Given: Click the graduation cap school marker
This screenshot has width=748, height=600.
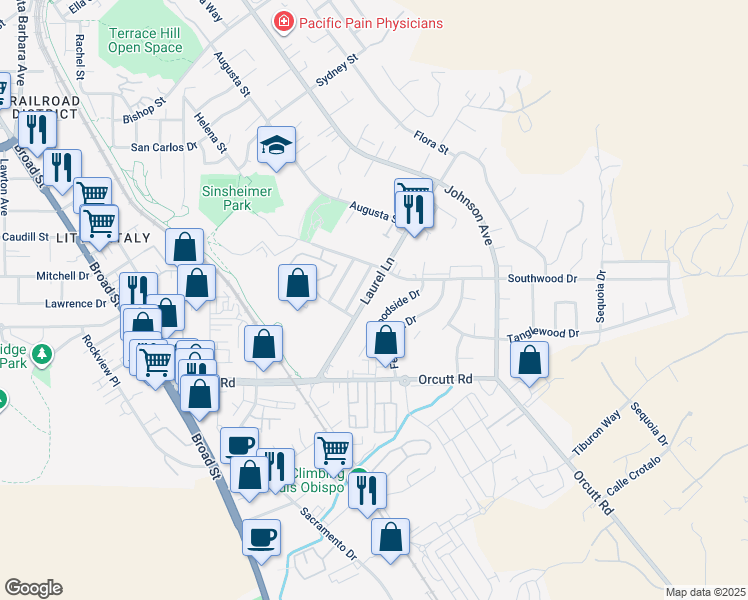Looking at the screenshot, I should click(276, 146).
